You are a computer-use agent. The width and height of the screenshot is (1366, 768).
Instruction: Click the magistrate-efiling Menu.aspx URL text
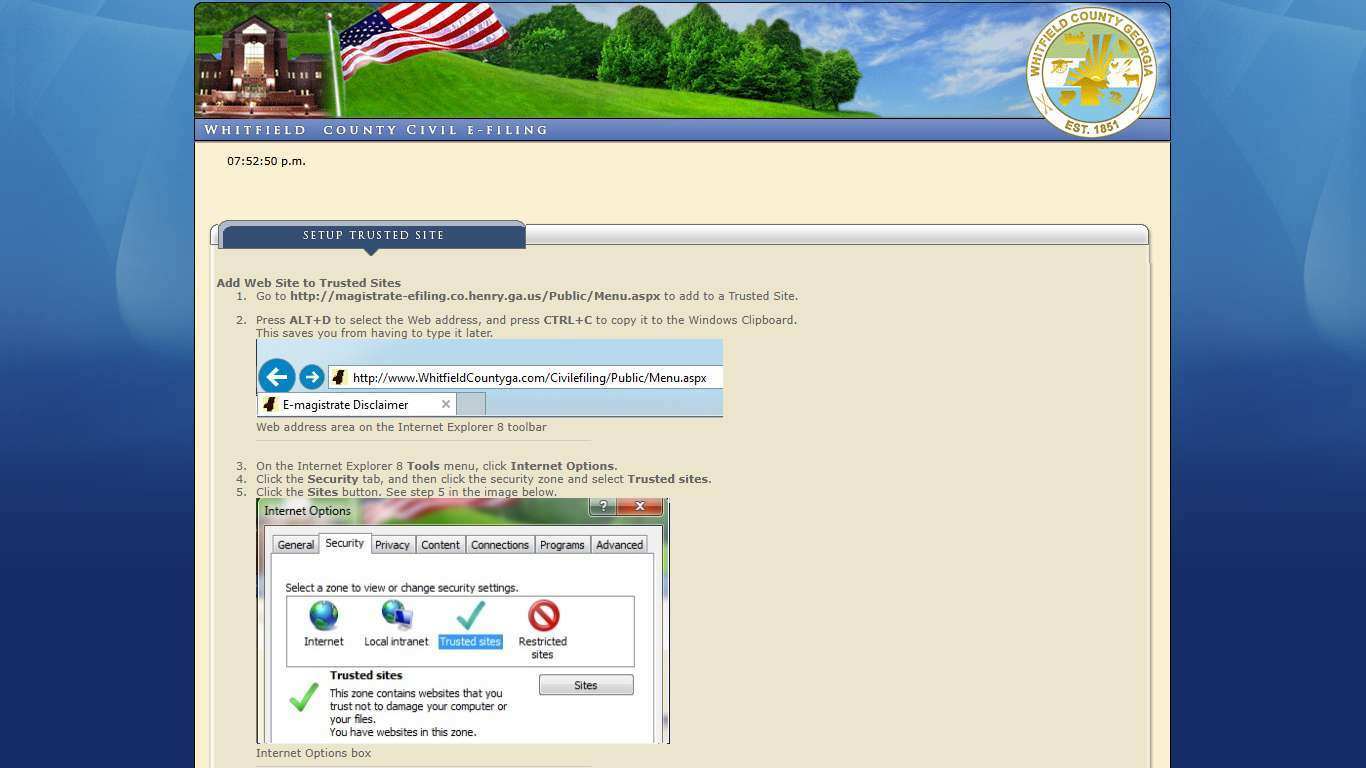475,296
